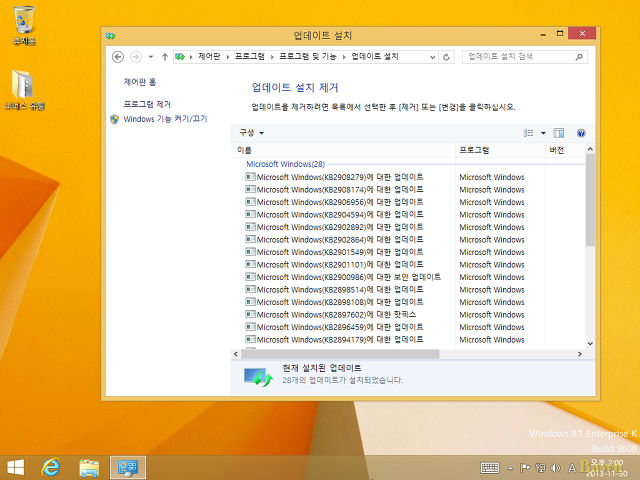Launch Internet Explorer from taskbar
Viewport: 640px width, 480px height.
pyautogui.click(x=51, y=467)
